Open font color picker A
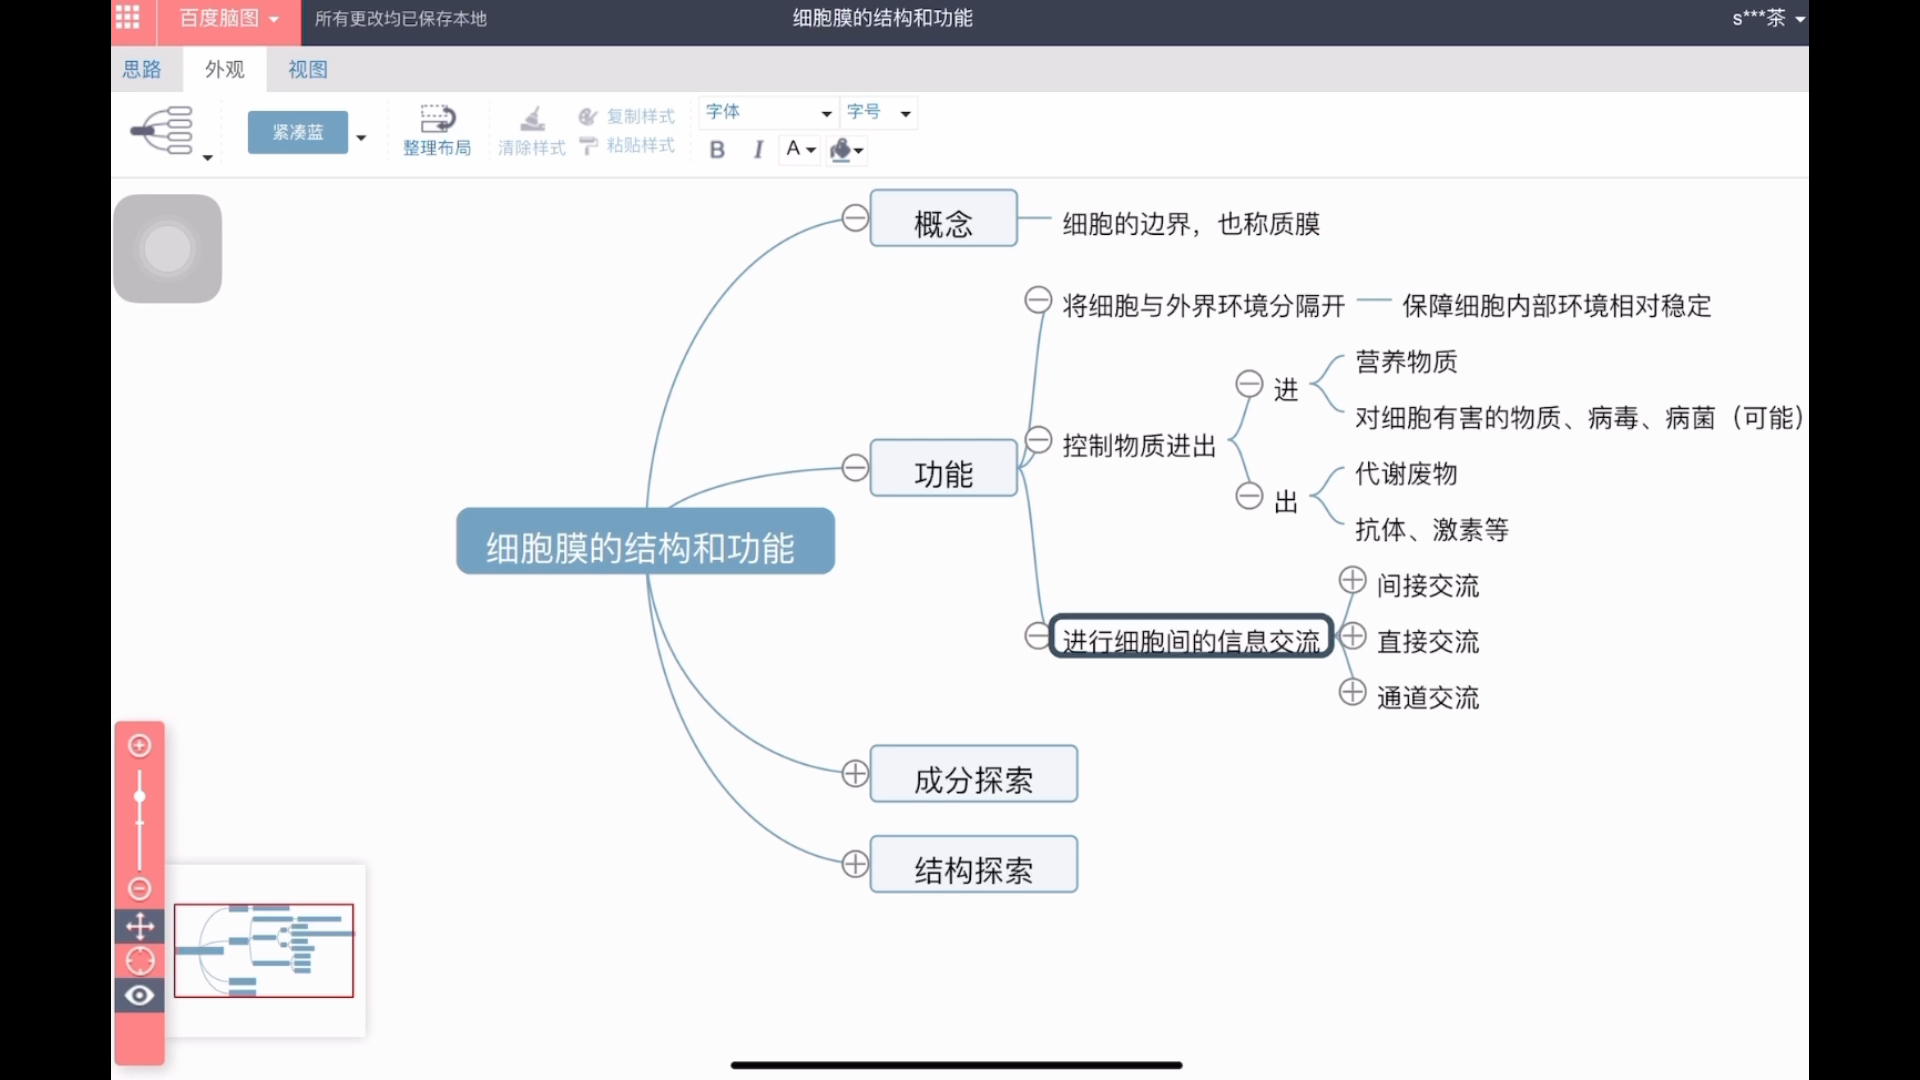Image resolution: width=1920 pixels, height=1080 pixels. tap(800, 149)
